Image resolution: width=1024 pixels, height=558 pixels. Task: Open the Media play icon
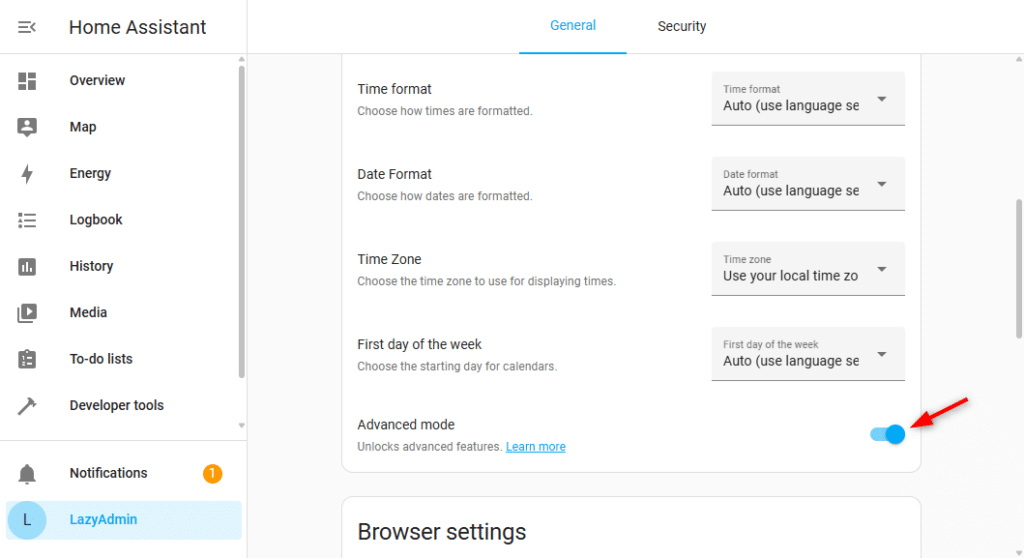coord(27,313)
